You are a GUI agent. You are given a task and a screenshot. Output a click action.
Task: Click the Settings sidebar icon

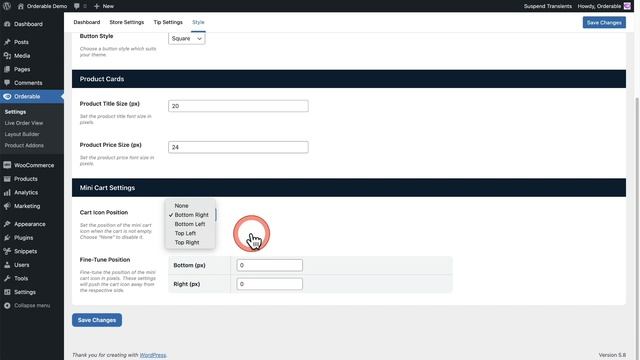7,292
